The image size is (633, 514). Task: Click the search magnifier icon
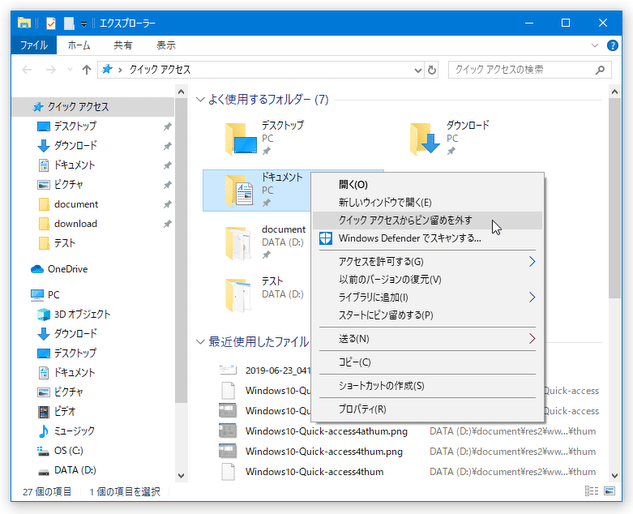[600, 70]
